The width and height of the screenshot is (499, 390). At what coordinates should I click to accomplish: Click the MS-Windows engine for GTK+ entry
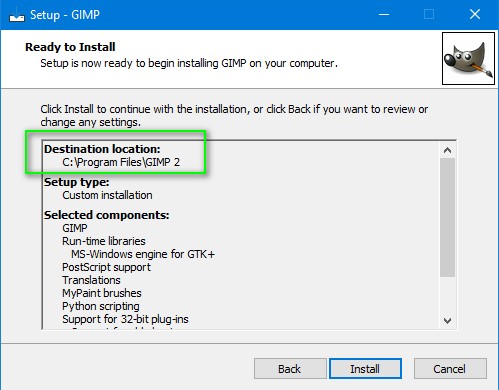pos(143,254)
